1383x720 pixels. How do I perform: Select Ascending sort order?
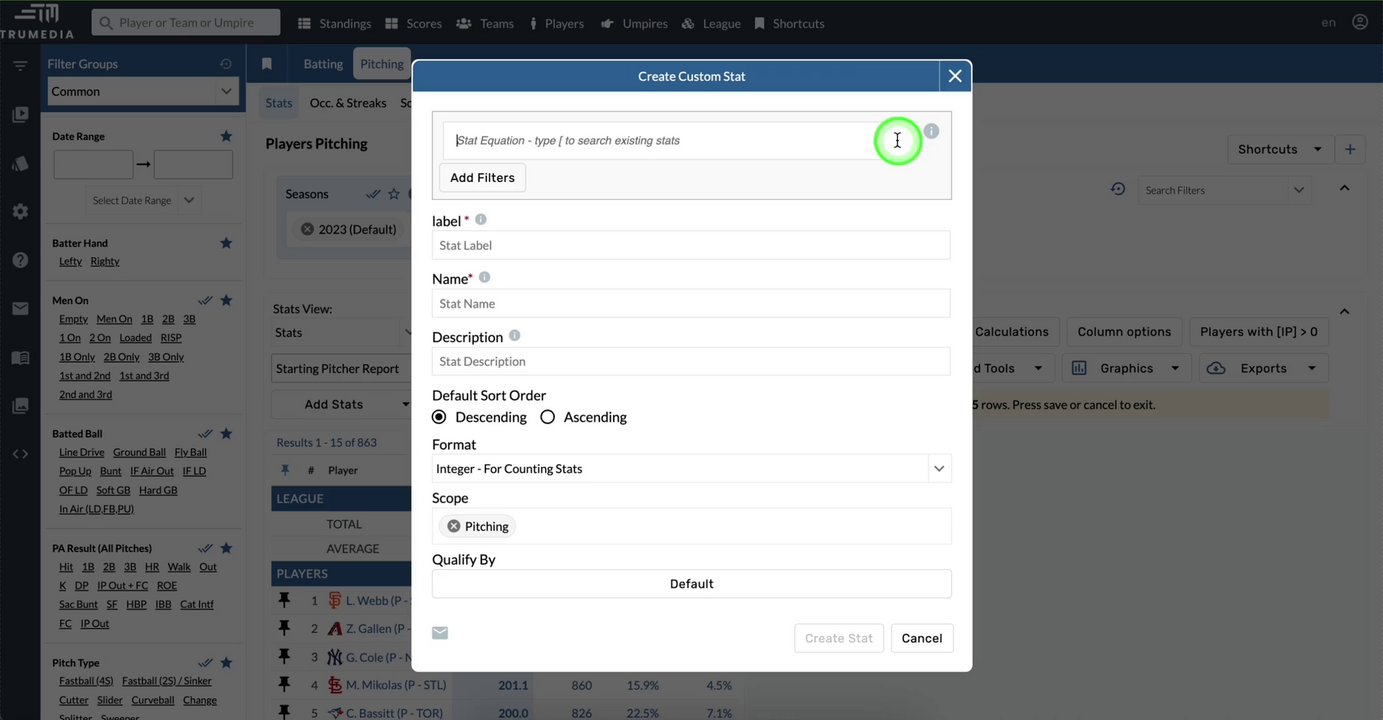coord(547,417)
